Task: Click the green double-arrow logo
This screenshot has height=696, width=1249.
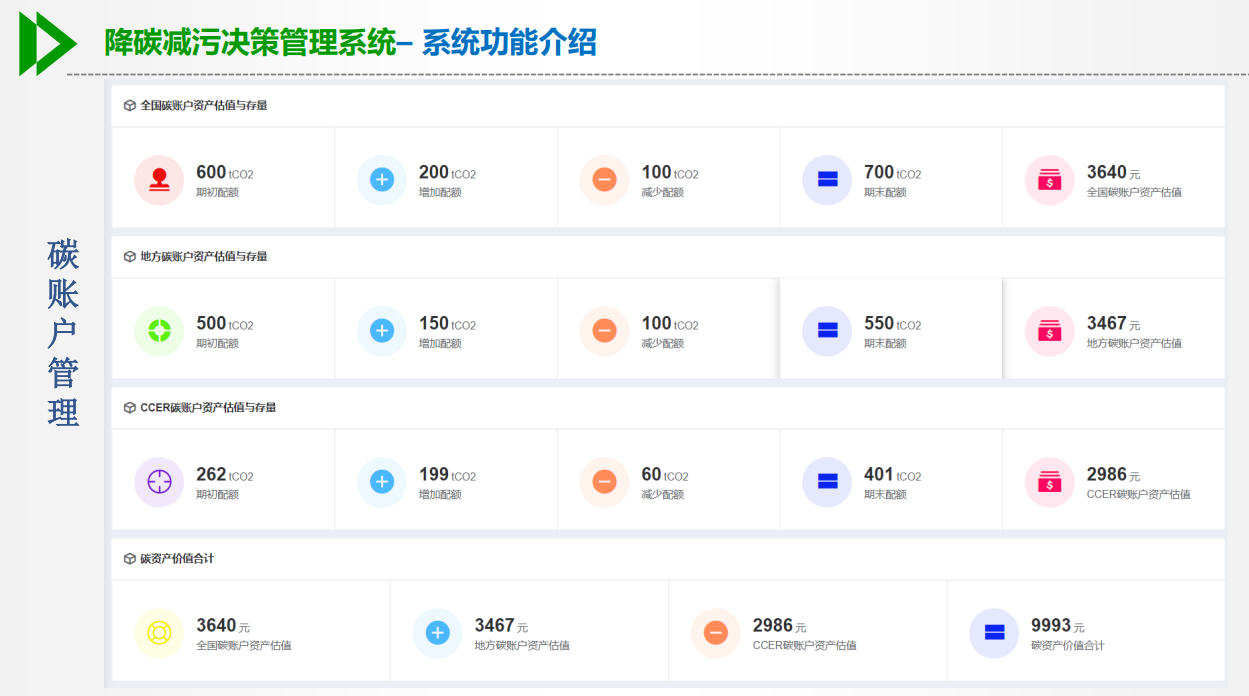Action: (47, 43)
